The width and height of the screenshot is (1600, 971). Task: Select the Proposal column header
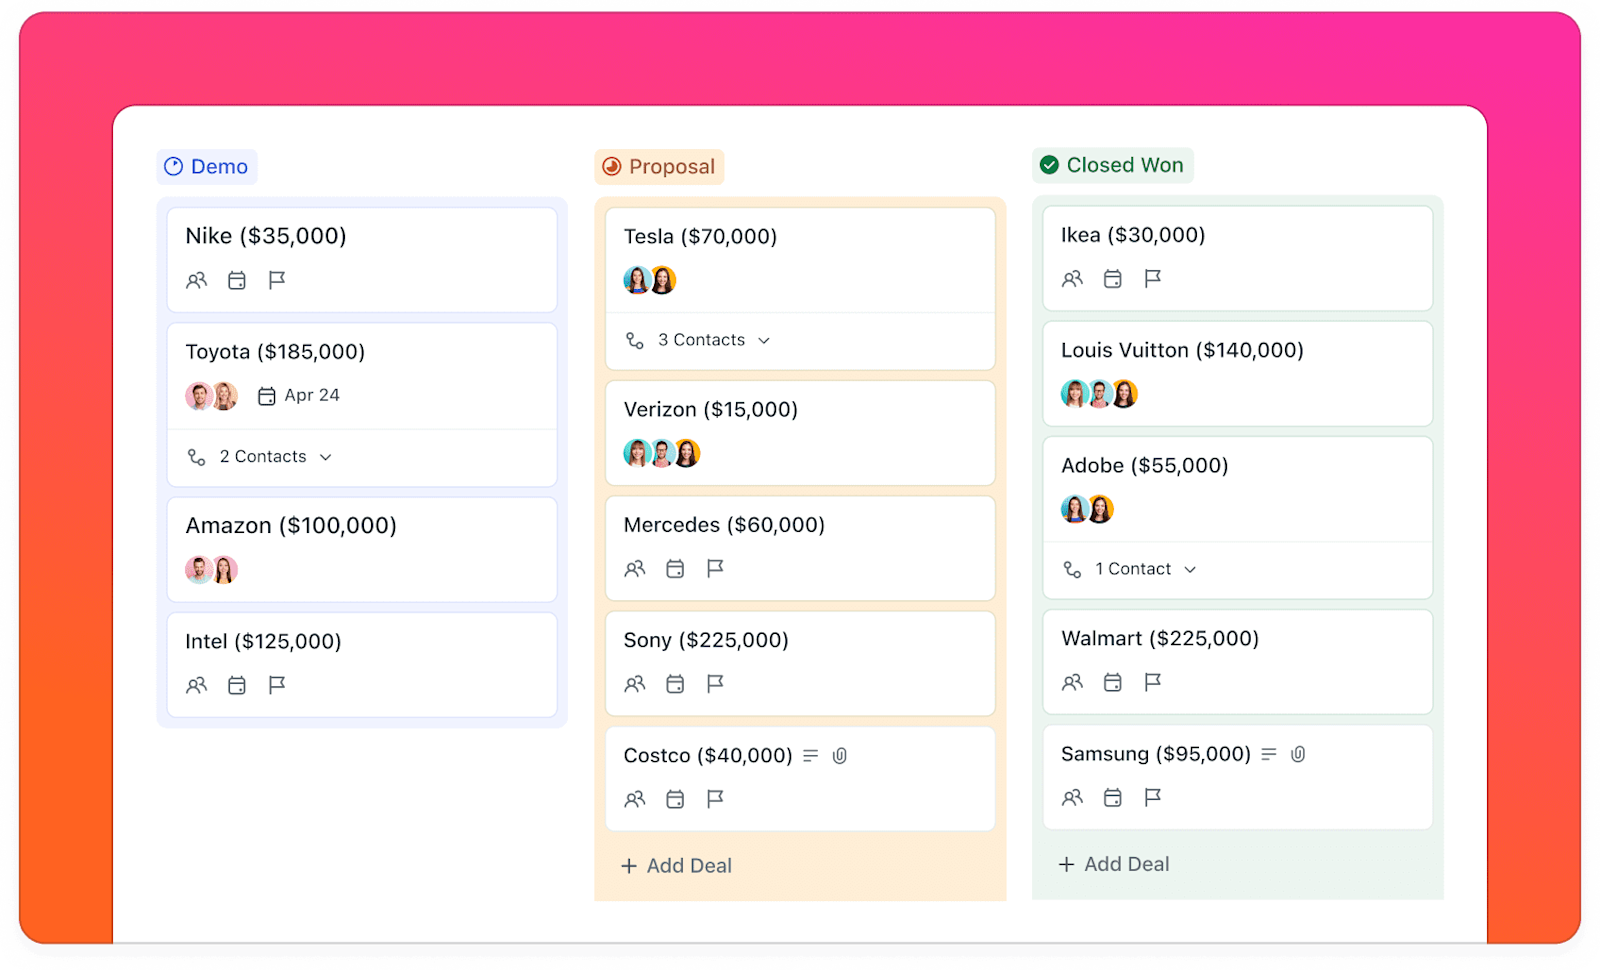[659, 167]
